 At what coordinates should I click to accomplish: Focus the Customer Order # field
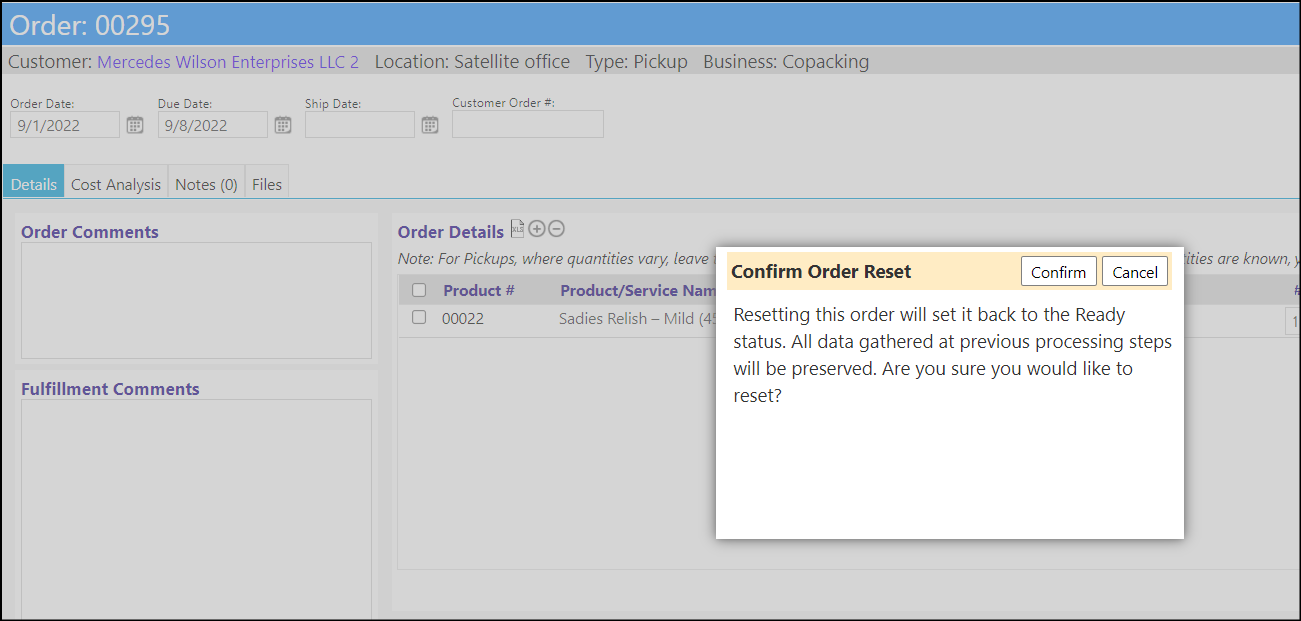tap(528, 124)
